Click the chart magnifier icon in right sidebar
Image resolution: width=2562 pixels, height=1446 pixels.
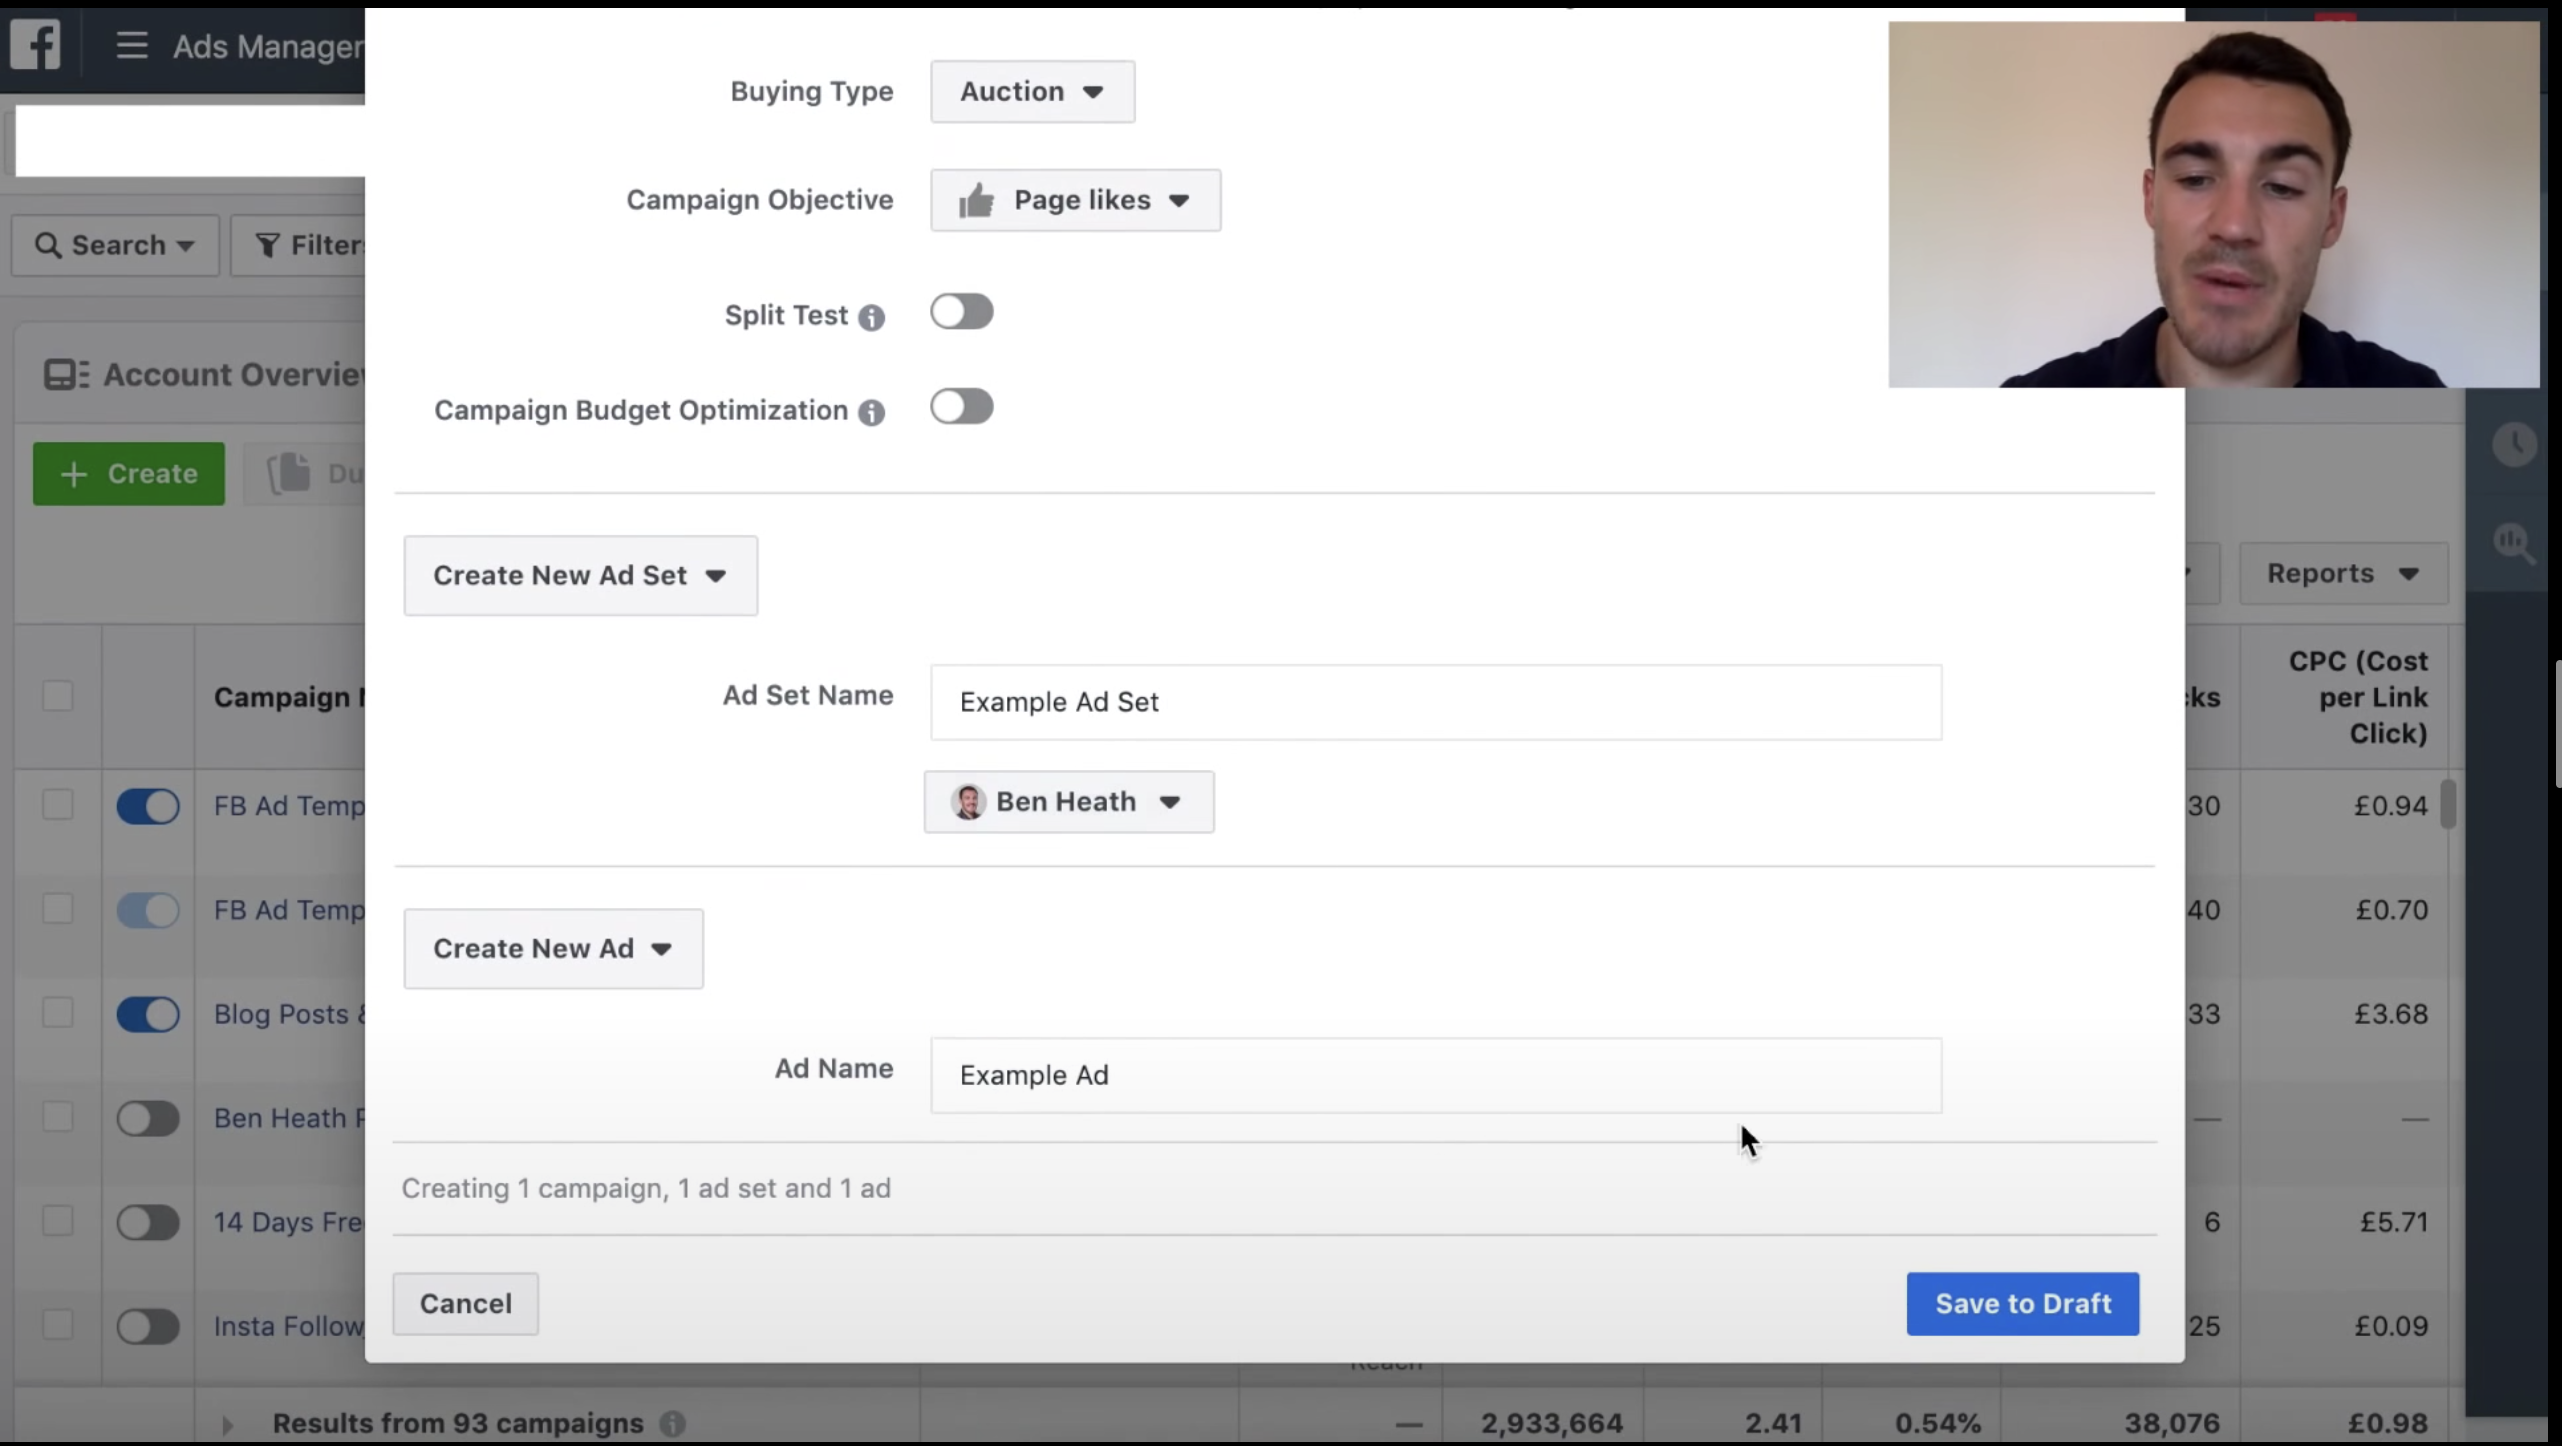pyautogui.click(x=2512, y=543)
